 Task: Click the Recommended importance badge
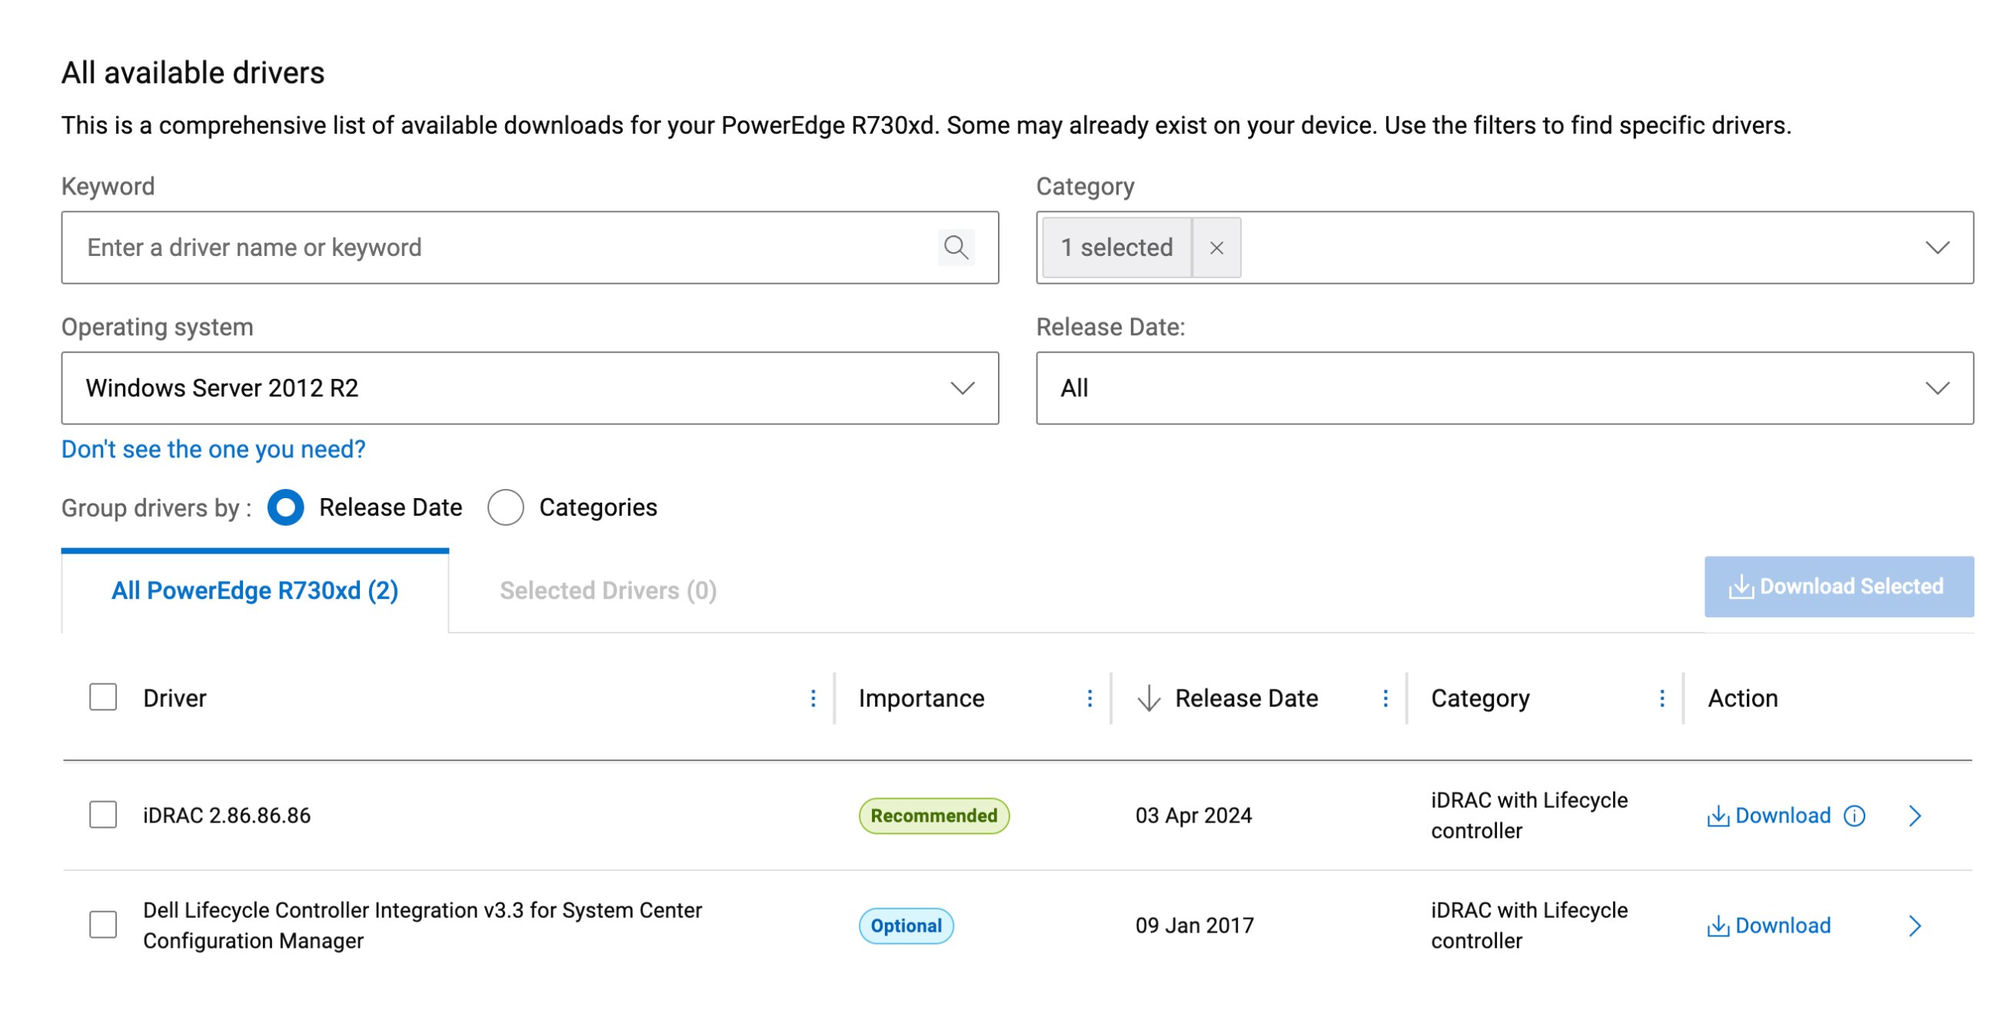[934, 816]
